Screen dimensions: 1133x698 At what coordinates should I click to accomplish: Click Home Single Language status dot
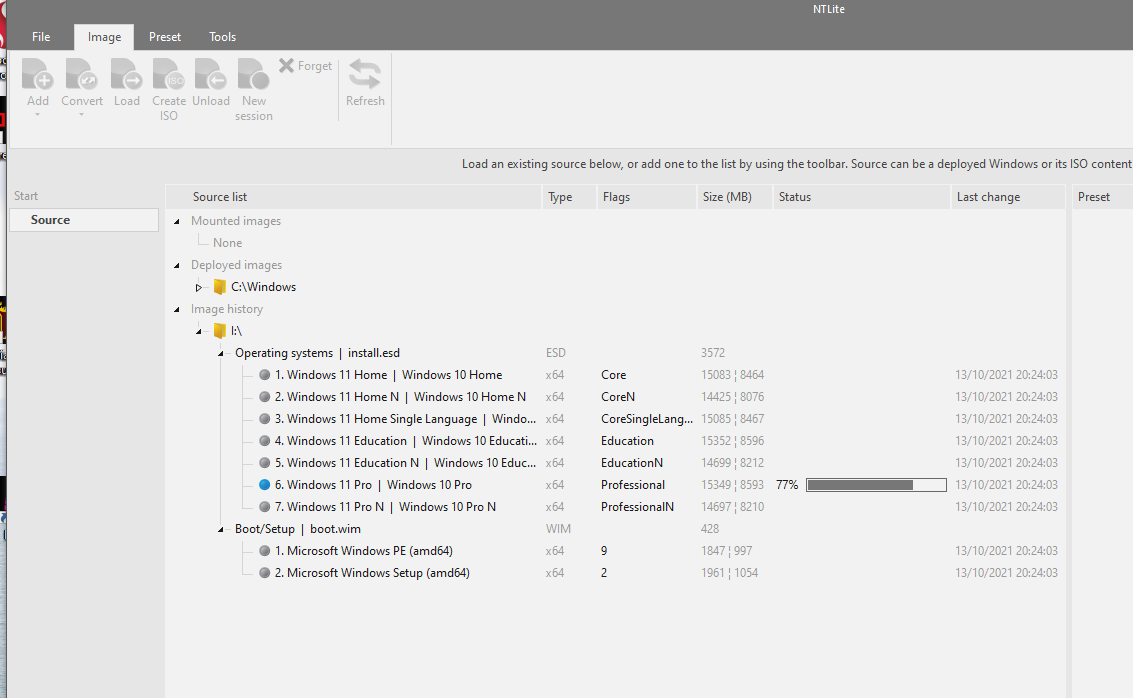coord(264,419)
